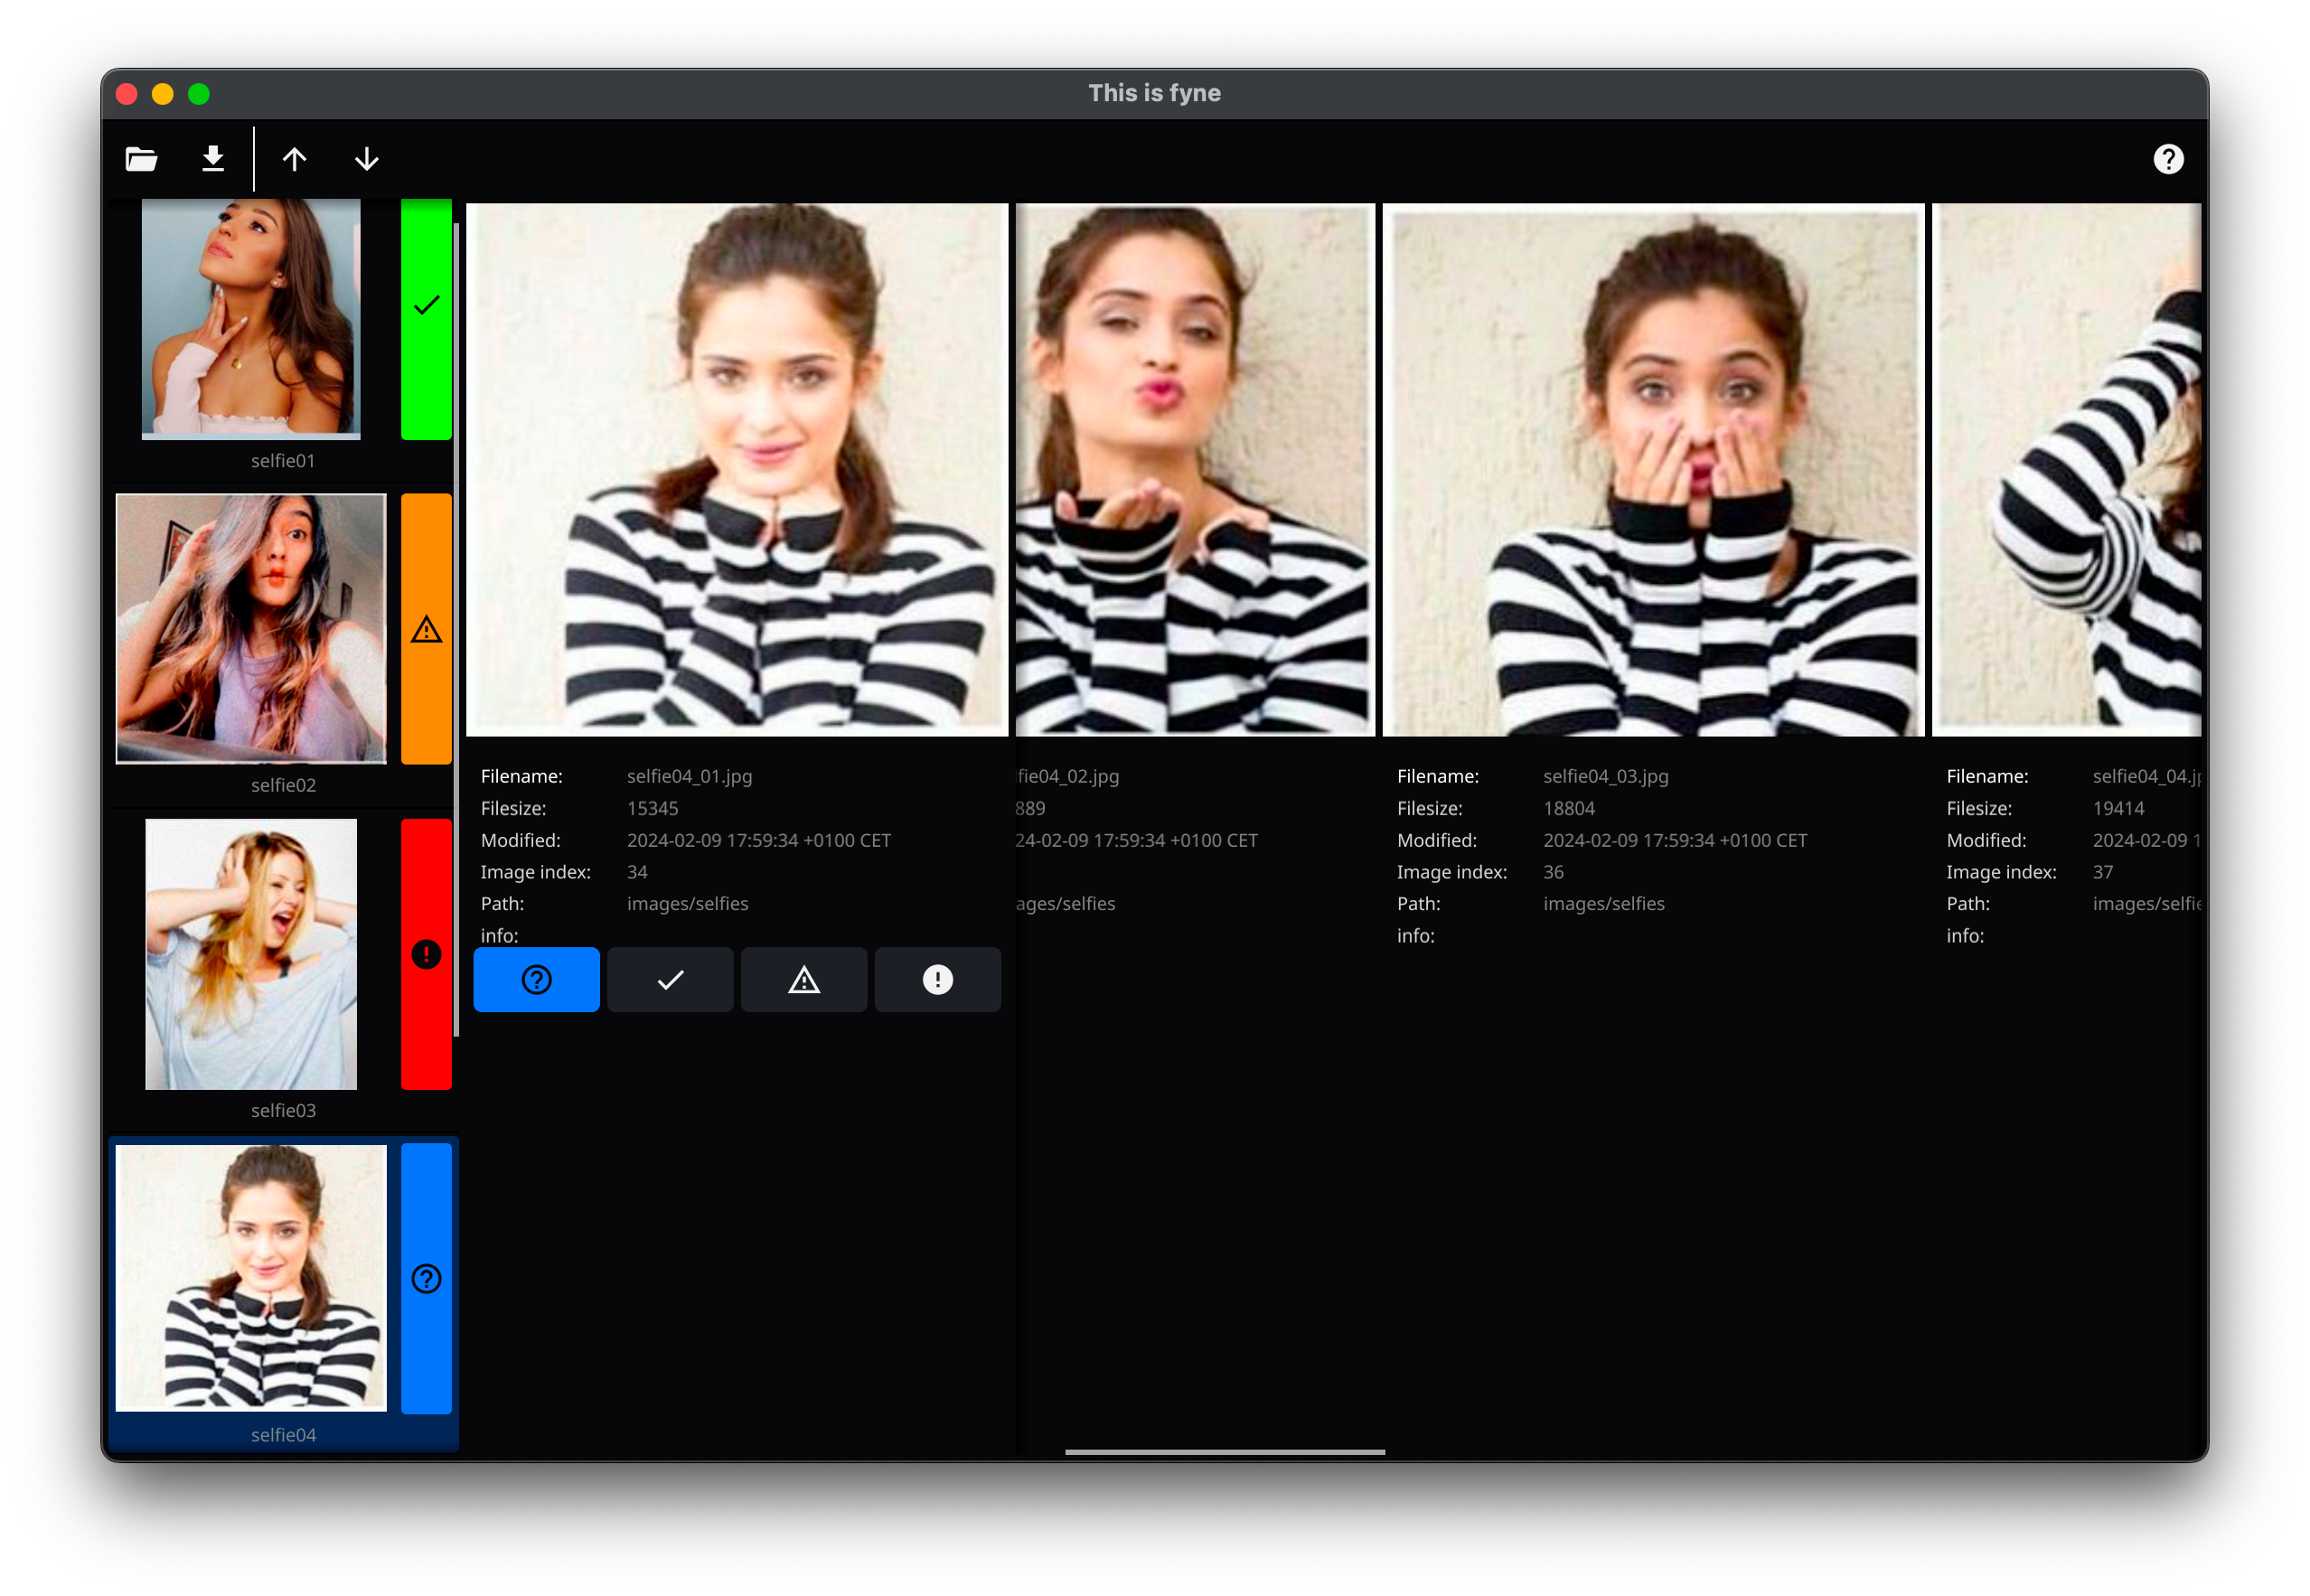Select the selfie01 thumbnail

(x=251, y=318)
